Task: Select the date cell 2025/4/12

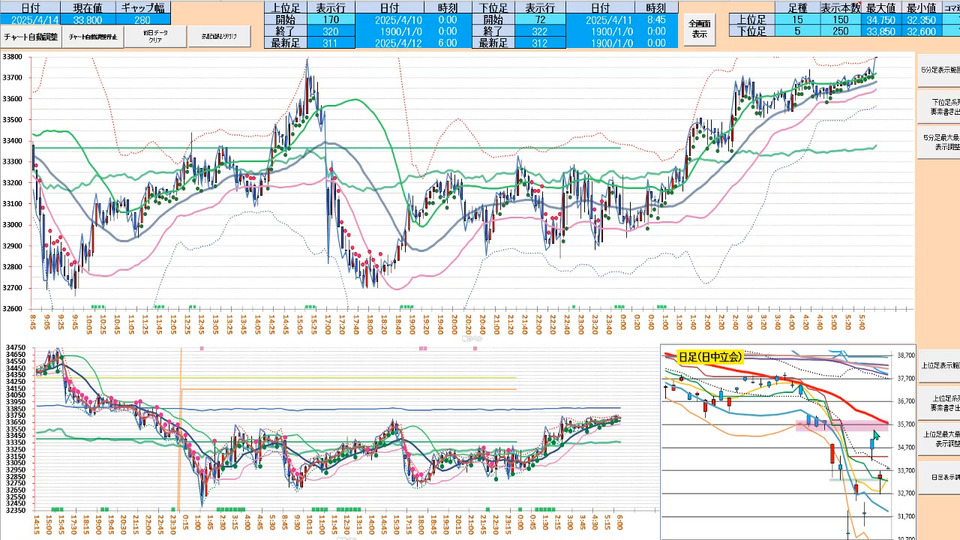Action: (389, 43)
